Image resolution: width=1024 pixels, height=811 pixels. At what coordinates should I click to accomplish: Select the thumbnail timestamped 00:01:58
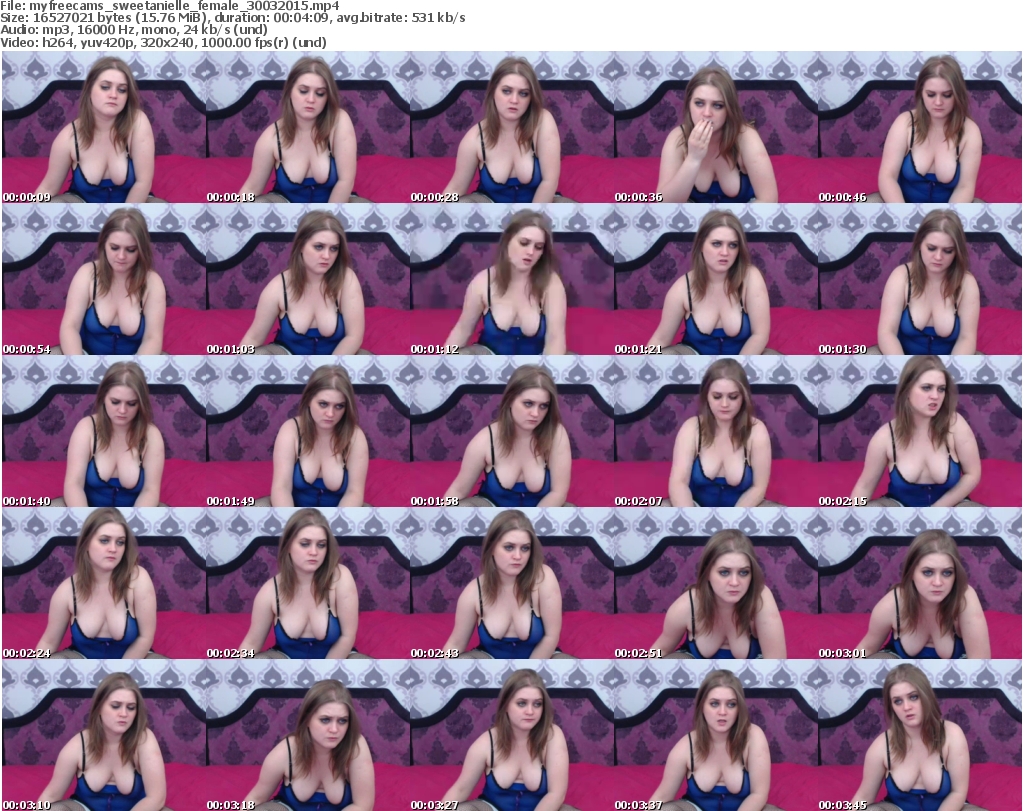[x=512, y=431]
